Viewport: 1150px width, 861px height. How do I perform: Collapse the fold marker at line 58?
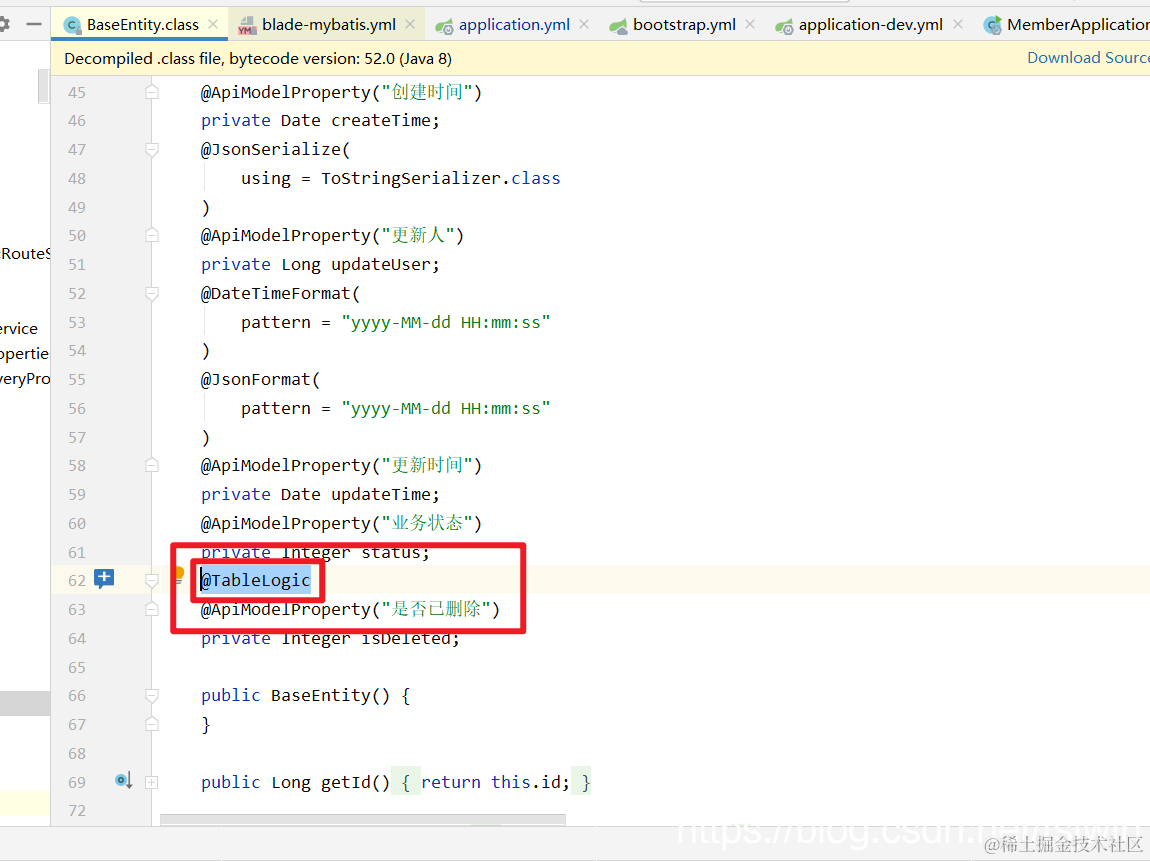(152, 466)
